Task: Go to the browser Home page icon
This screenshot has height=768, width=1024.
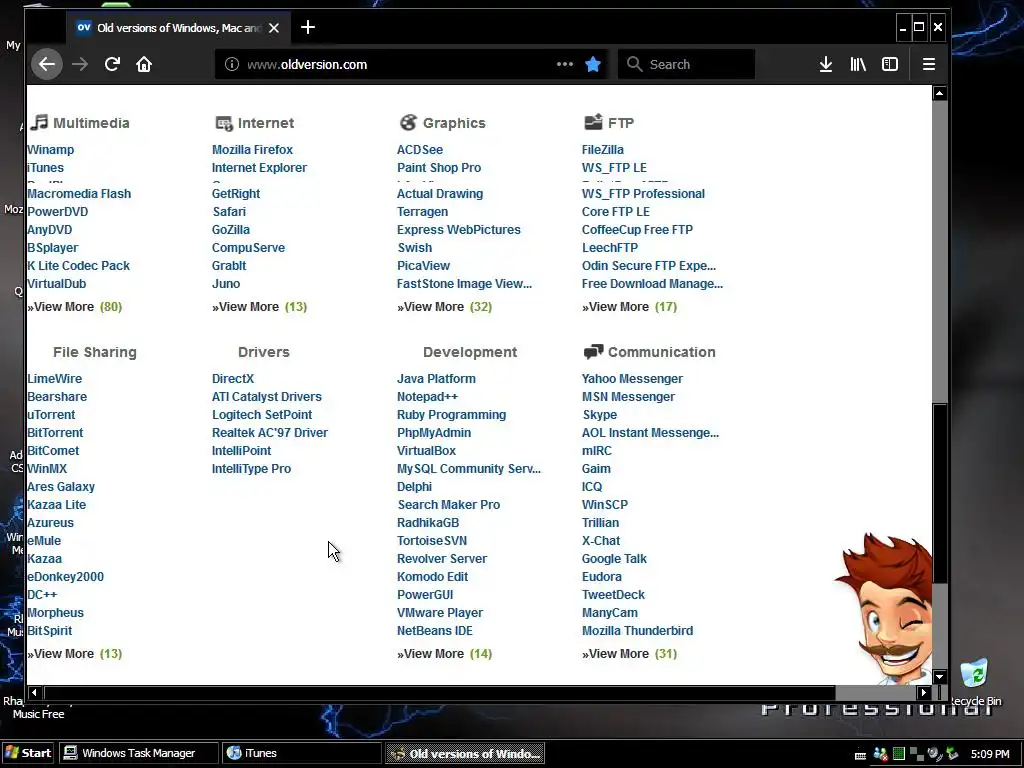Action: click(144, 64)
